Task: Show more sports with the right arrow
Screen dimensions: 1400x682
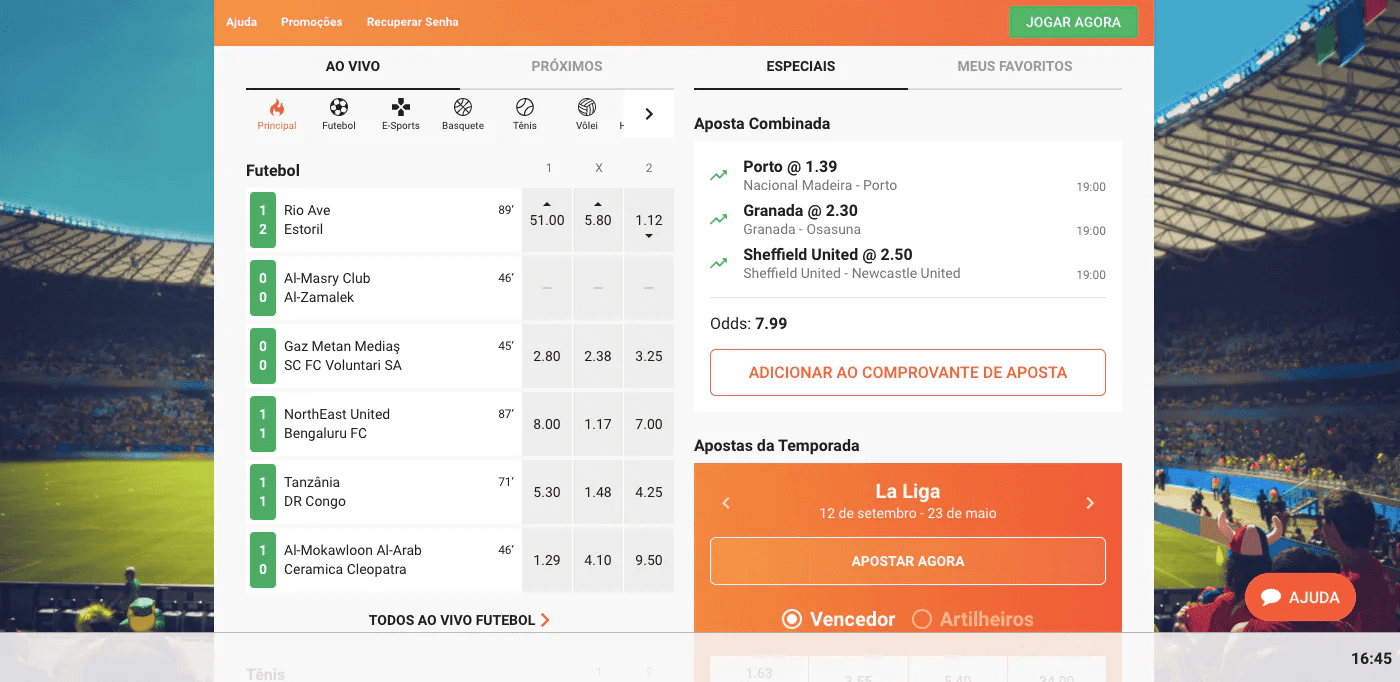Action: [x=649, y=114]
